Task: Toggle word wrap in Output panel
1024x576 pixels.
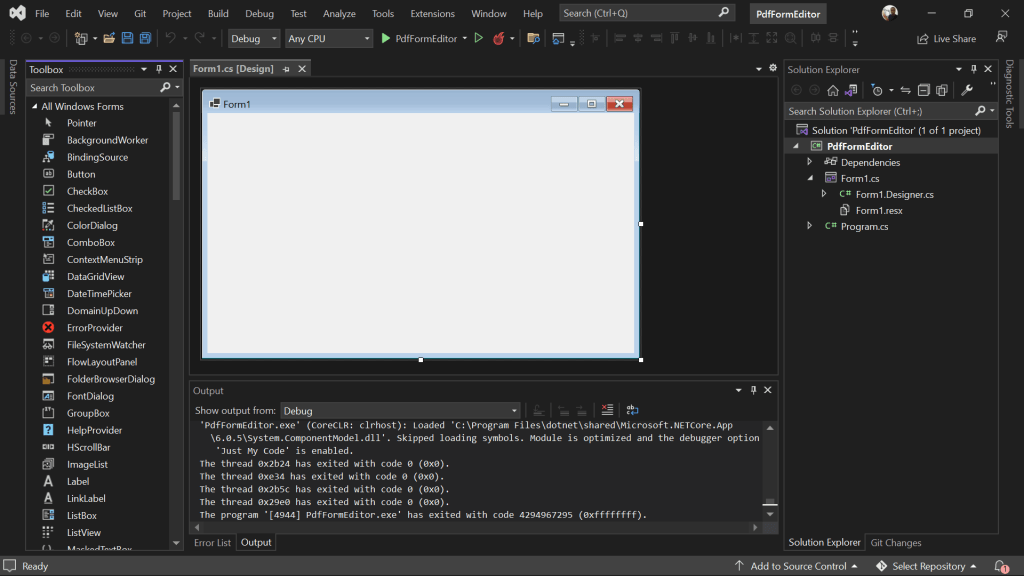Action: pos(632,410)
